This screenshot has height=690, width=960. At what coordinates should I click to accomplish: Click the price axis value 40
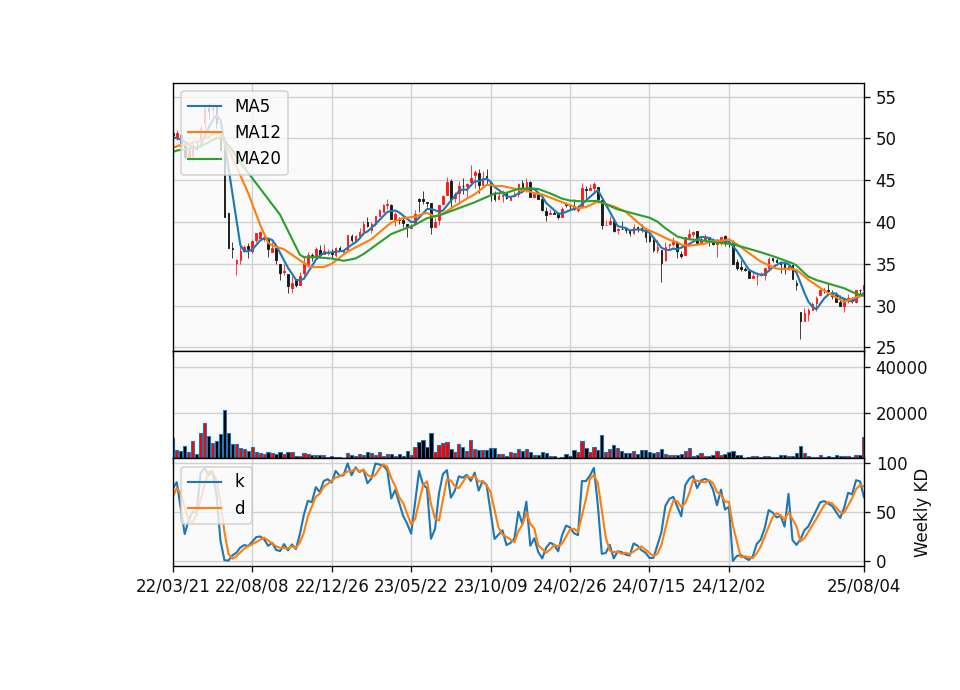pos(885,223)
